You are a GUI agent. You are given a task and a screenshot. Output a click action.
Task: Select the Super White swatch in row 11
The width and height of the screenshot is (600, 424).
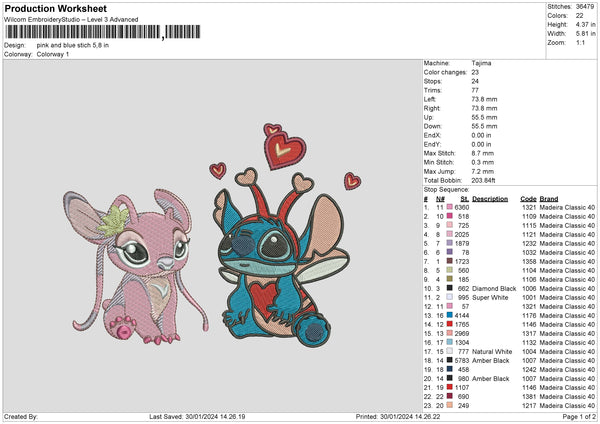pyautogui.click(x=450, y=297)
